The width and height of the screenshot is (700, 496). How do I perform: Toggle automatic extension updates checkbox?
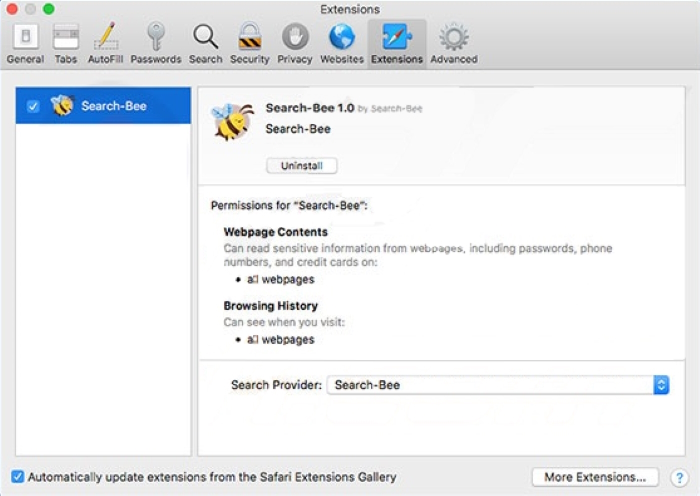click(17, 477)
